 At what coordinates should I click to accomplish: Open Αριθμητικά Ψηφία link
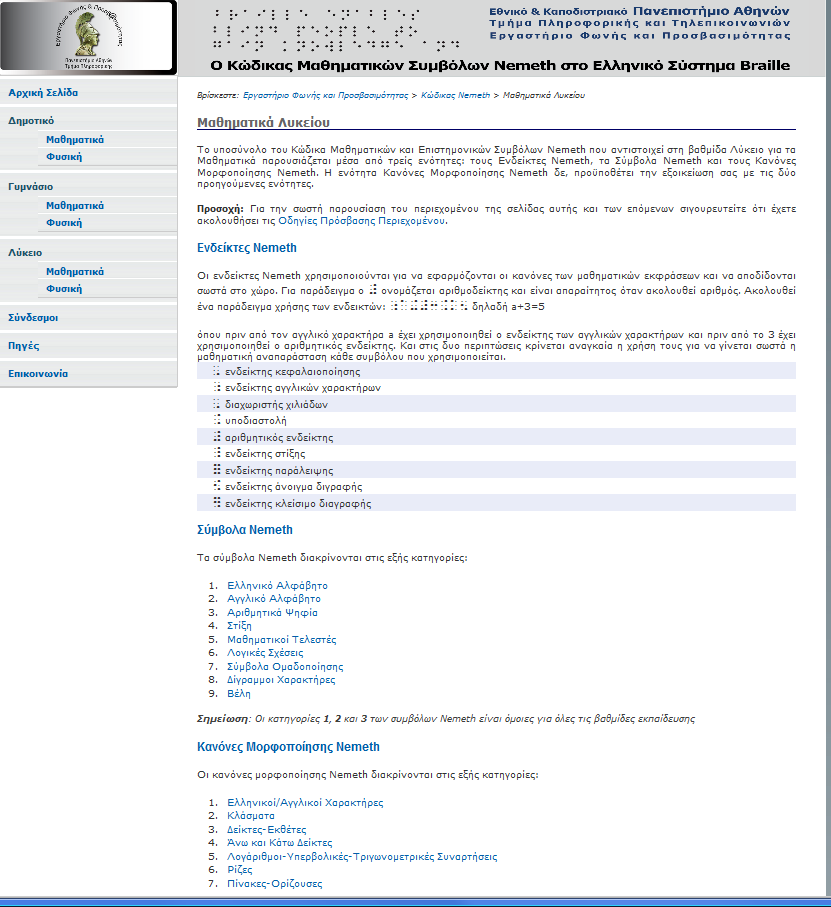[272, 613]
